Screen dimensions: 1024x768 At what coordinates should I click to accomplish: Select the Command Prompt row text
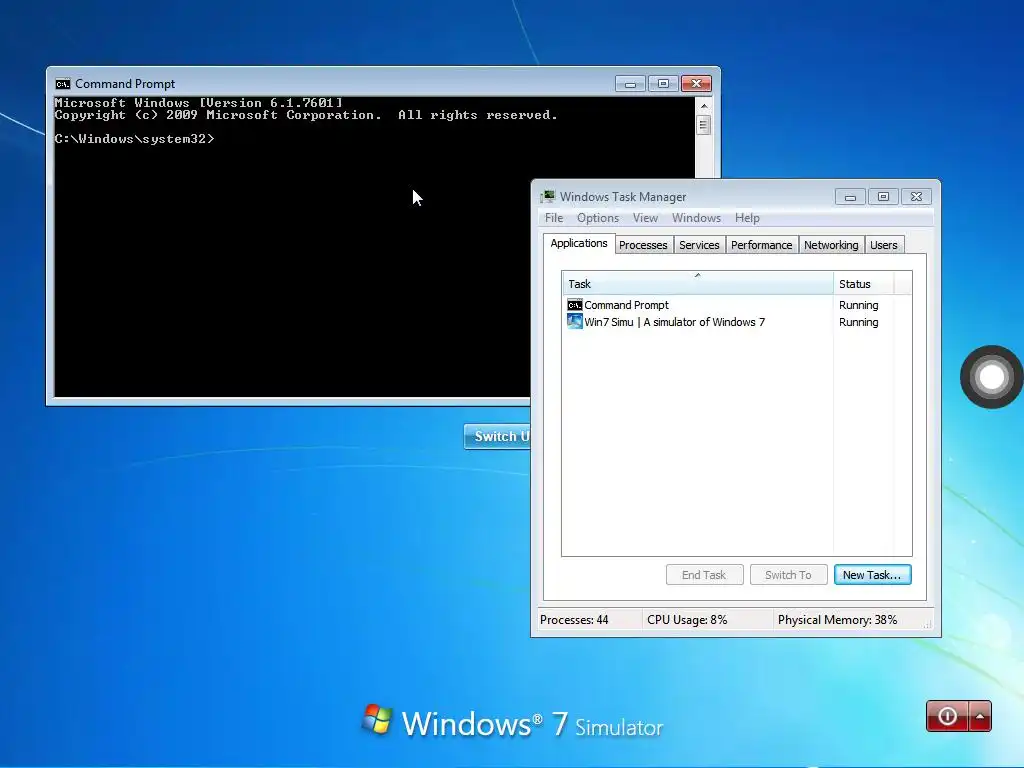626,305
